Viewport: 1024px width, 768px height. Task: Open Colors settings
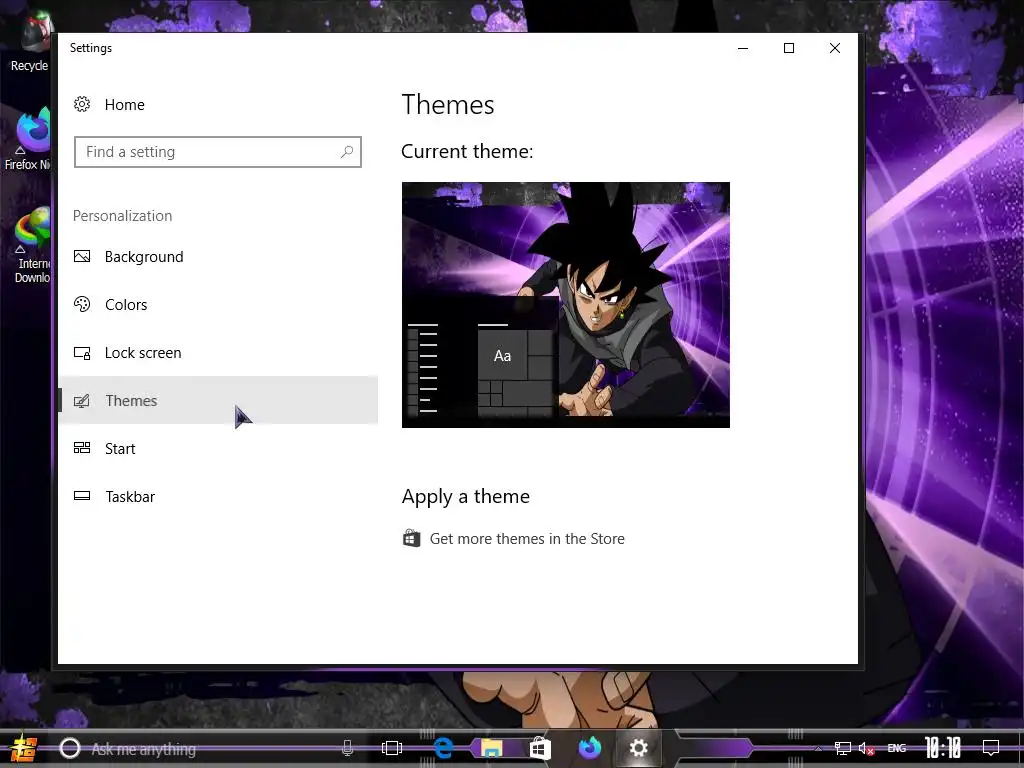218,304
